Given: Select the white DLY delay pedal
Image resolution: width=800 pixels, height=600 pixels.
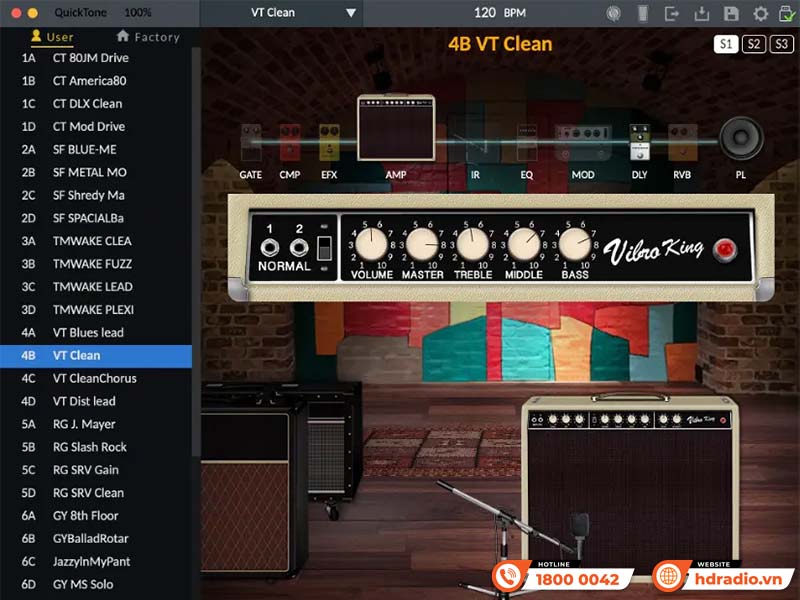Looking at the screenshot, I should [x=639, y=143].
